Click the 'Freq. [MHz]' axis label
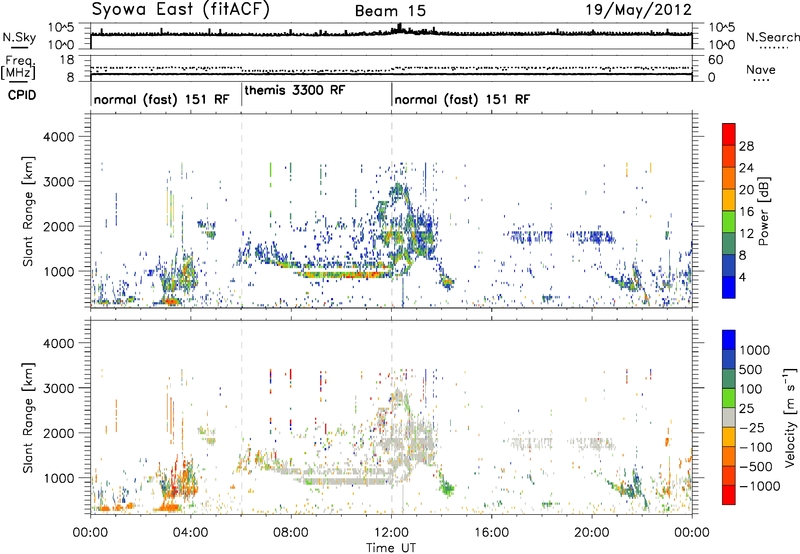The width and height of the screenshot is (800, 554). point(19,67)
